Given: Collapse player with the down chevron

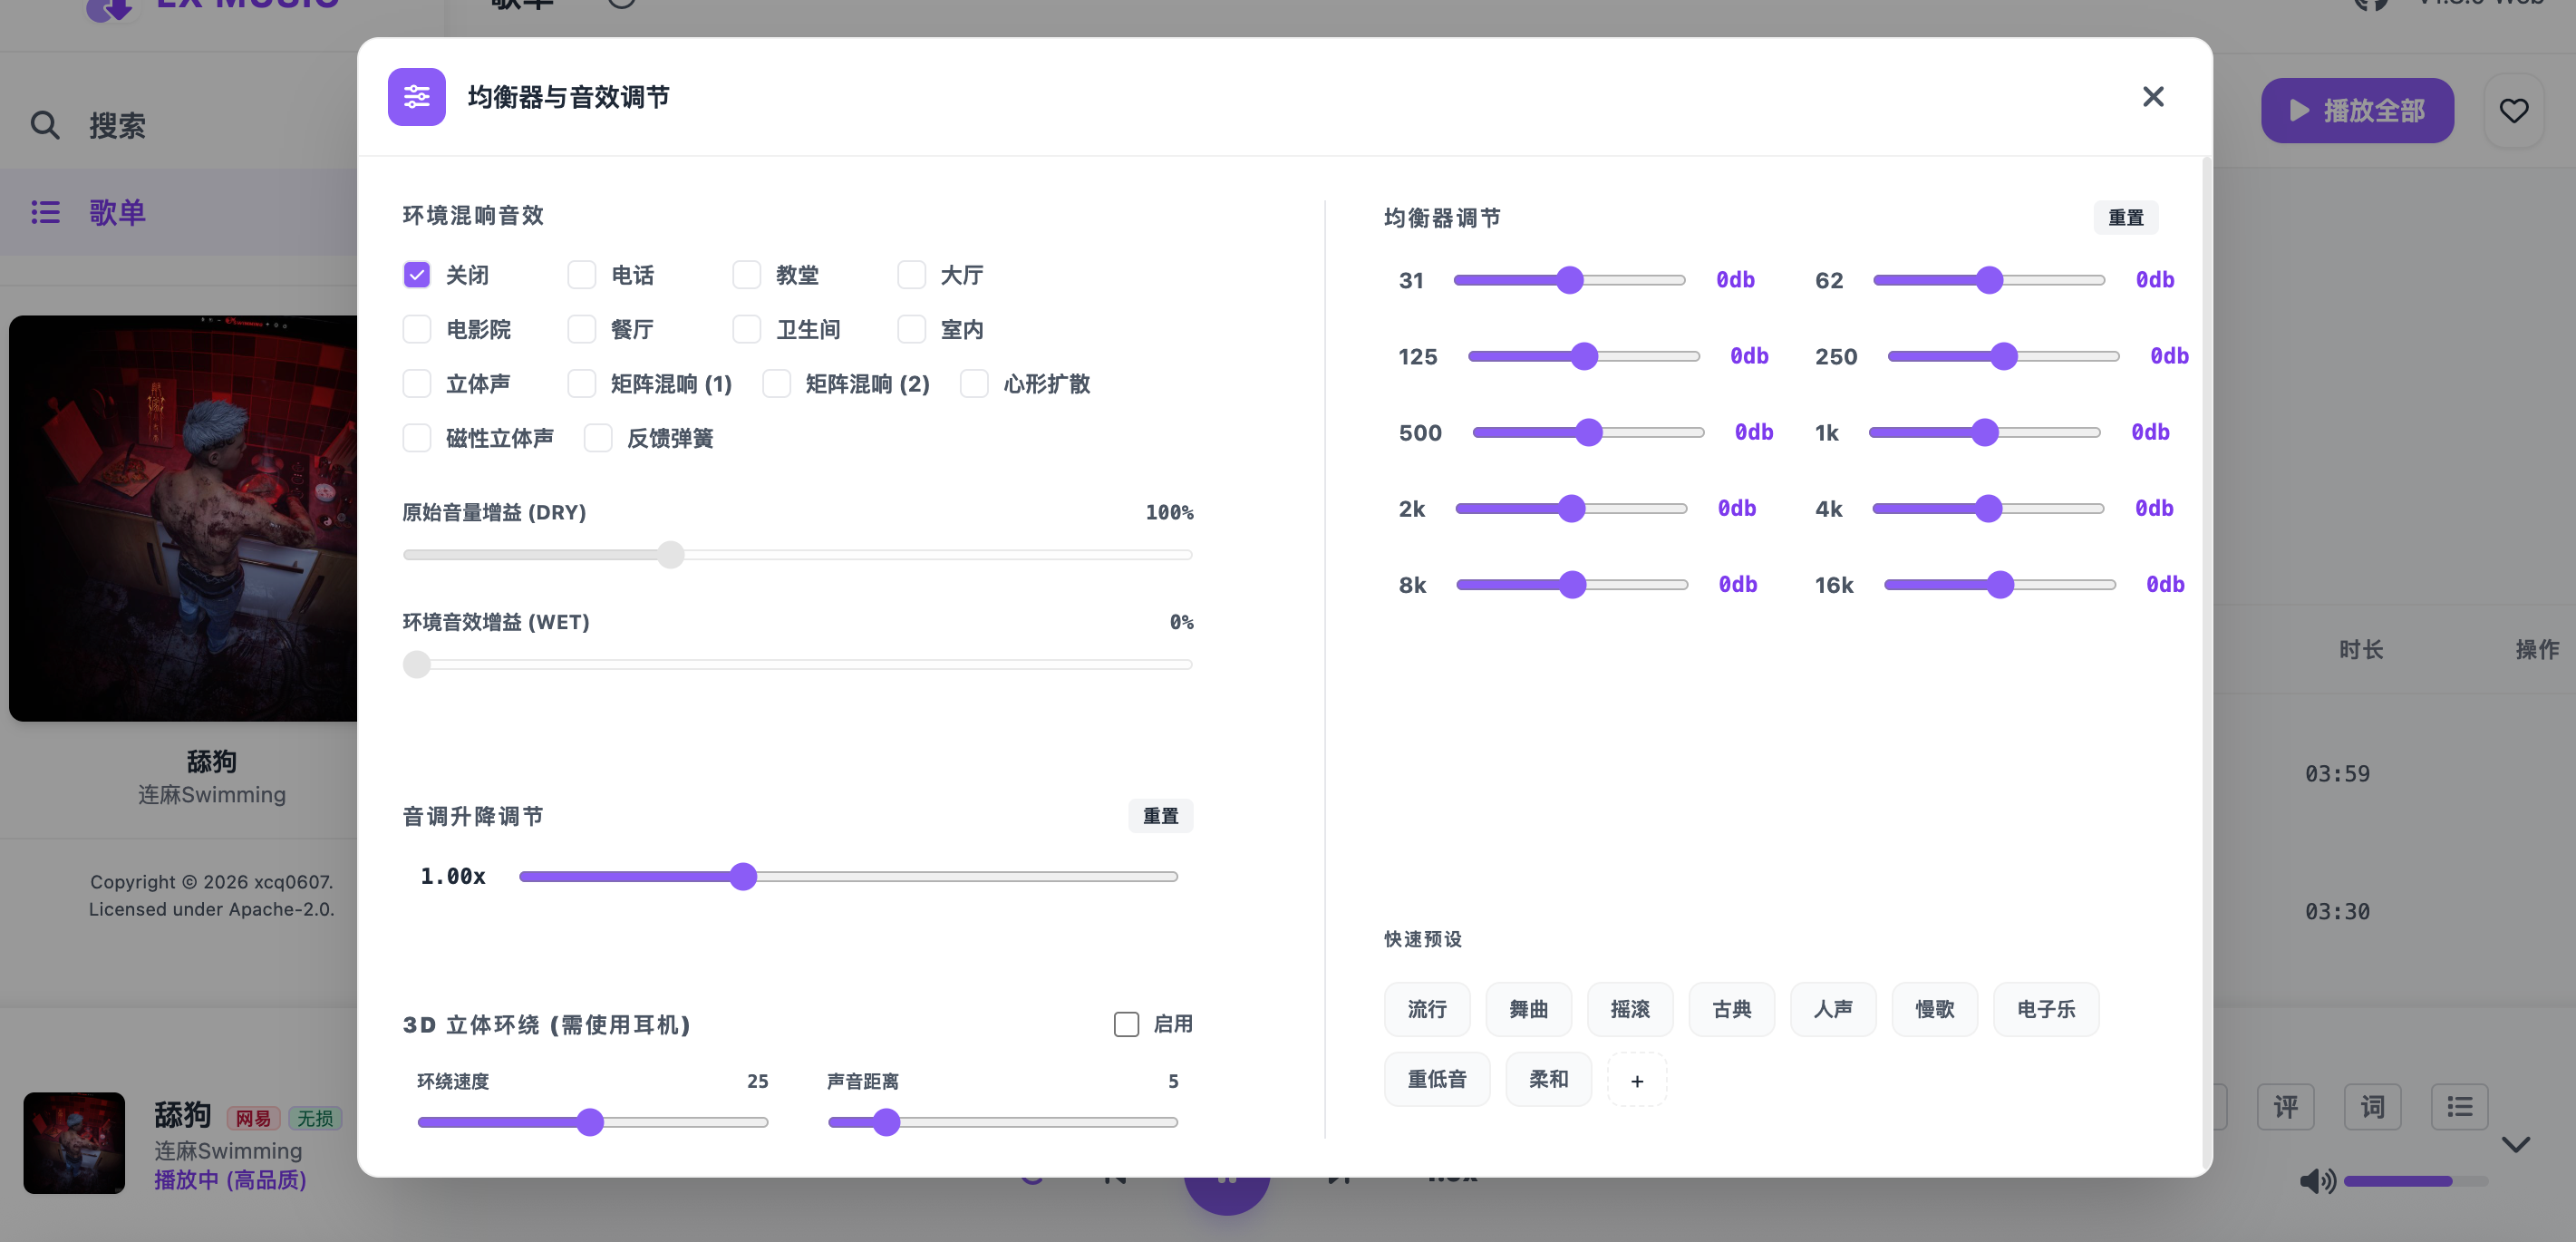Looking at the screenshot, I should [2515, 1144].
